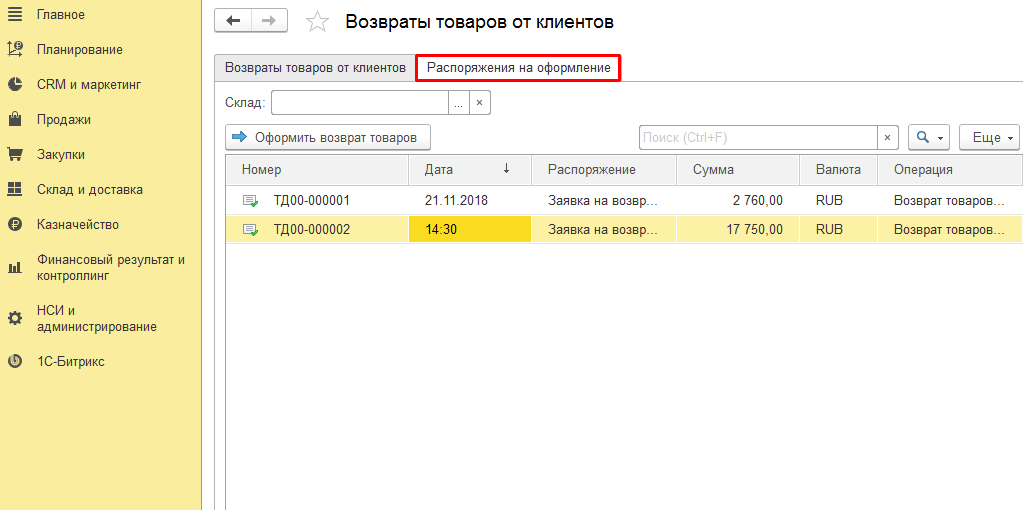Open Склад selection list via ellipsis button
1023x510 pixels.
(x=458, y=103)
